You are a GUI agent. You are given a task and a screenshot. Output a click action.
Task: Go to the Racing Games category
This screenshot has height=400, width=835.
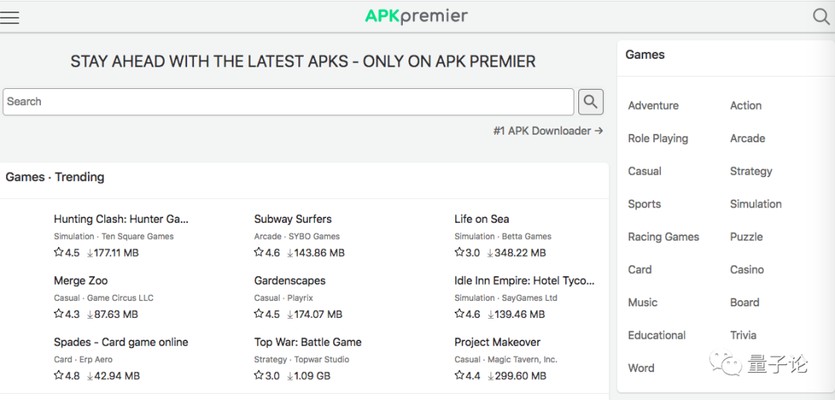(664, 237)
